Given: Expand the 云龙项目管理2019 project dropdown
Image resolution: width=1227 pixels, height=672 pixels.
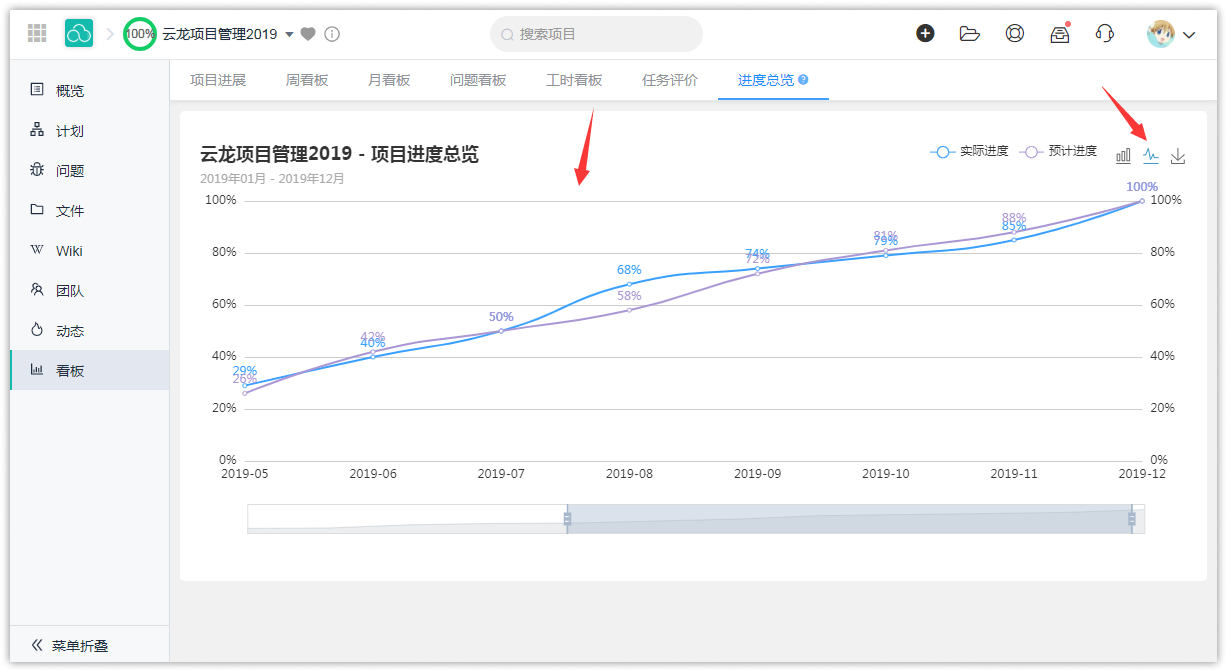Looking at the screenshot, I should pyautogui.click(x=290, y=34).
